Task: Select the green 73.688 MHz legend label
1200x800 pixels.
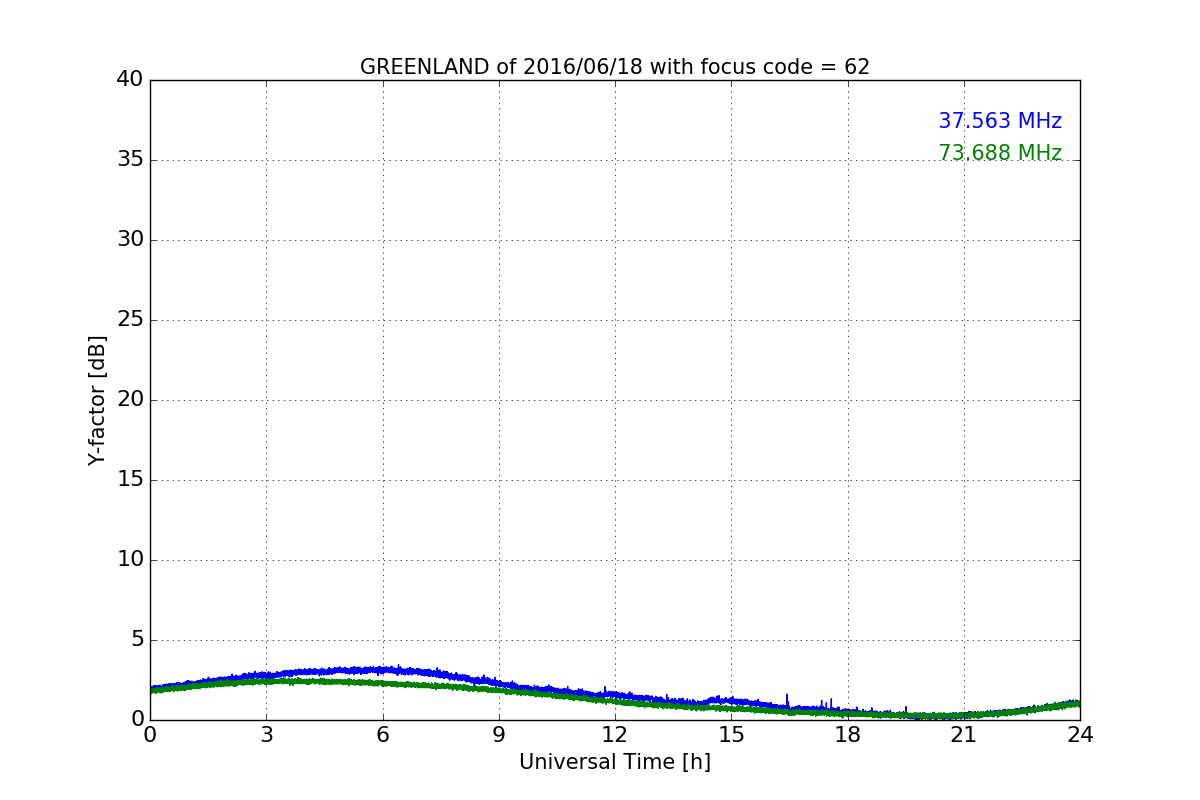Action: click(1000, 153)
